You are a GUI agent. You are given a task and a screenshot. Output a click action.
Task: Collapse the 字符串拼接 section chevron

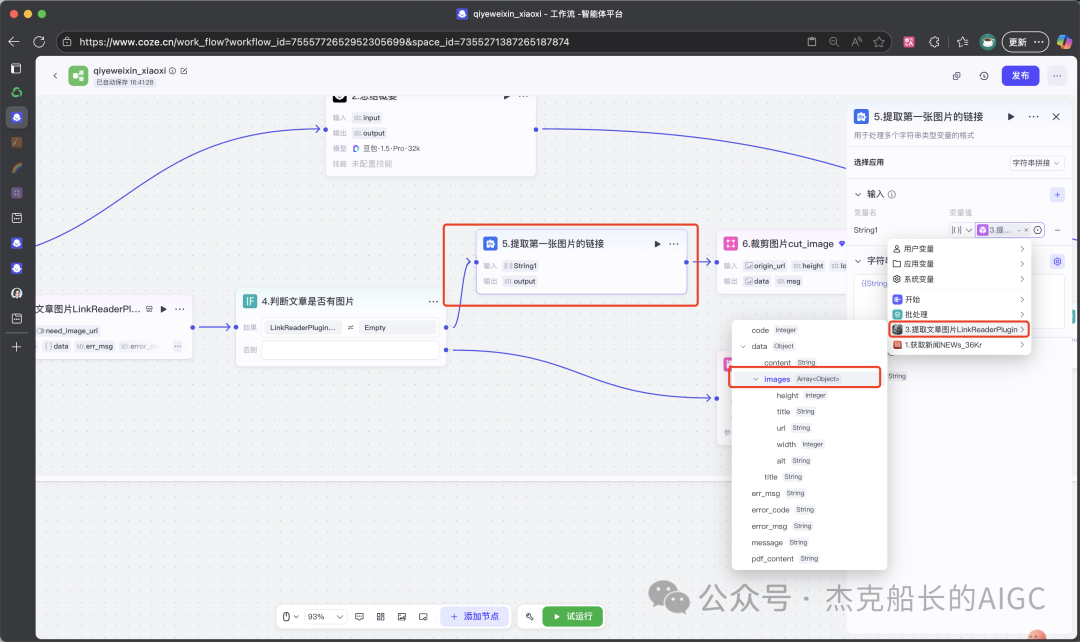858,261
